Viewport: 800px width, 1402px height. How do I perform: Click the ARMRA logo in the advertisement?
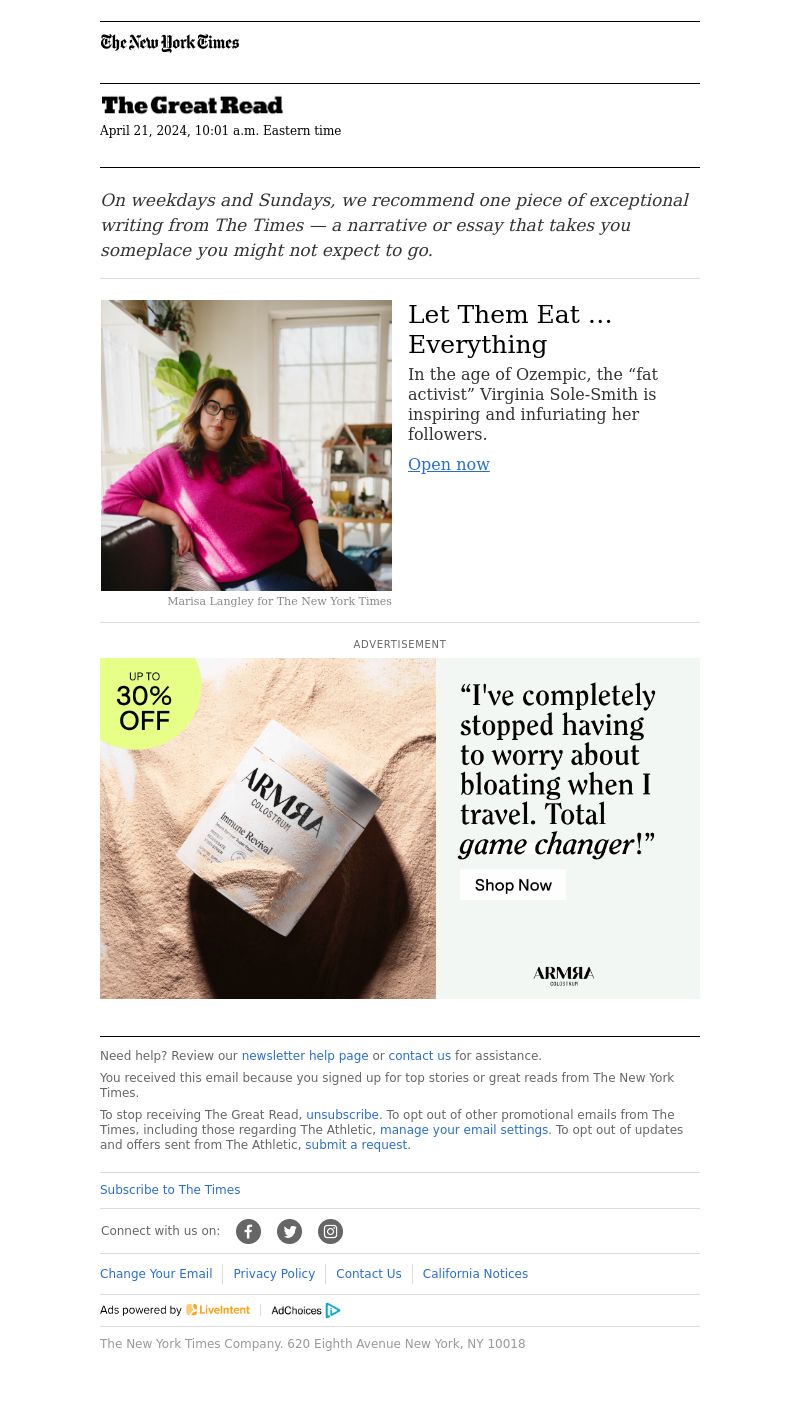[564, 976]
